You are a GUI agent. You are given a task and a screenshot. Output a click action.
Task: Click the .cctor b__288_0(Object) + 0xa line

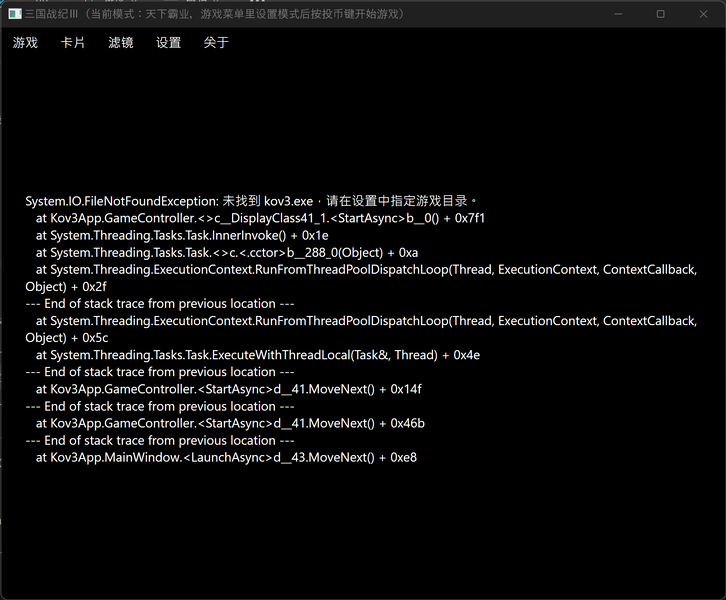point(227,252)
